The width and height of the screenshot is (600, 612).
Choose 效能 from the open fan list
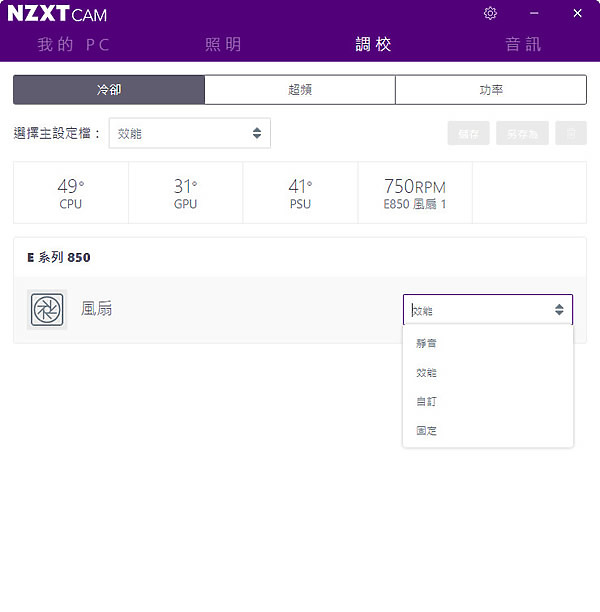point(488,373)
